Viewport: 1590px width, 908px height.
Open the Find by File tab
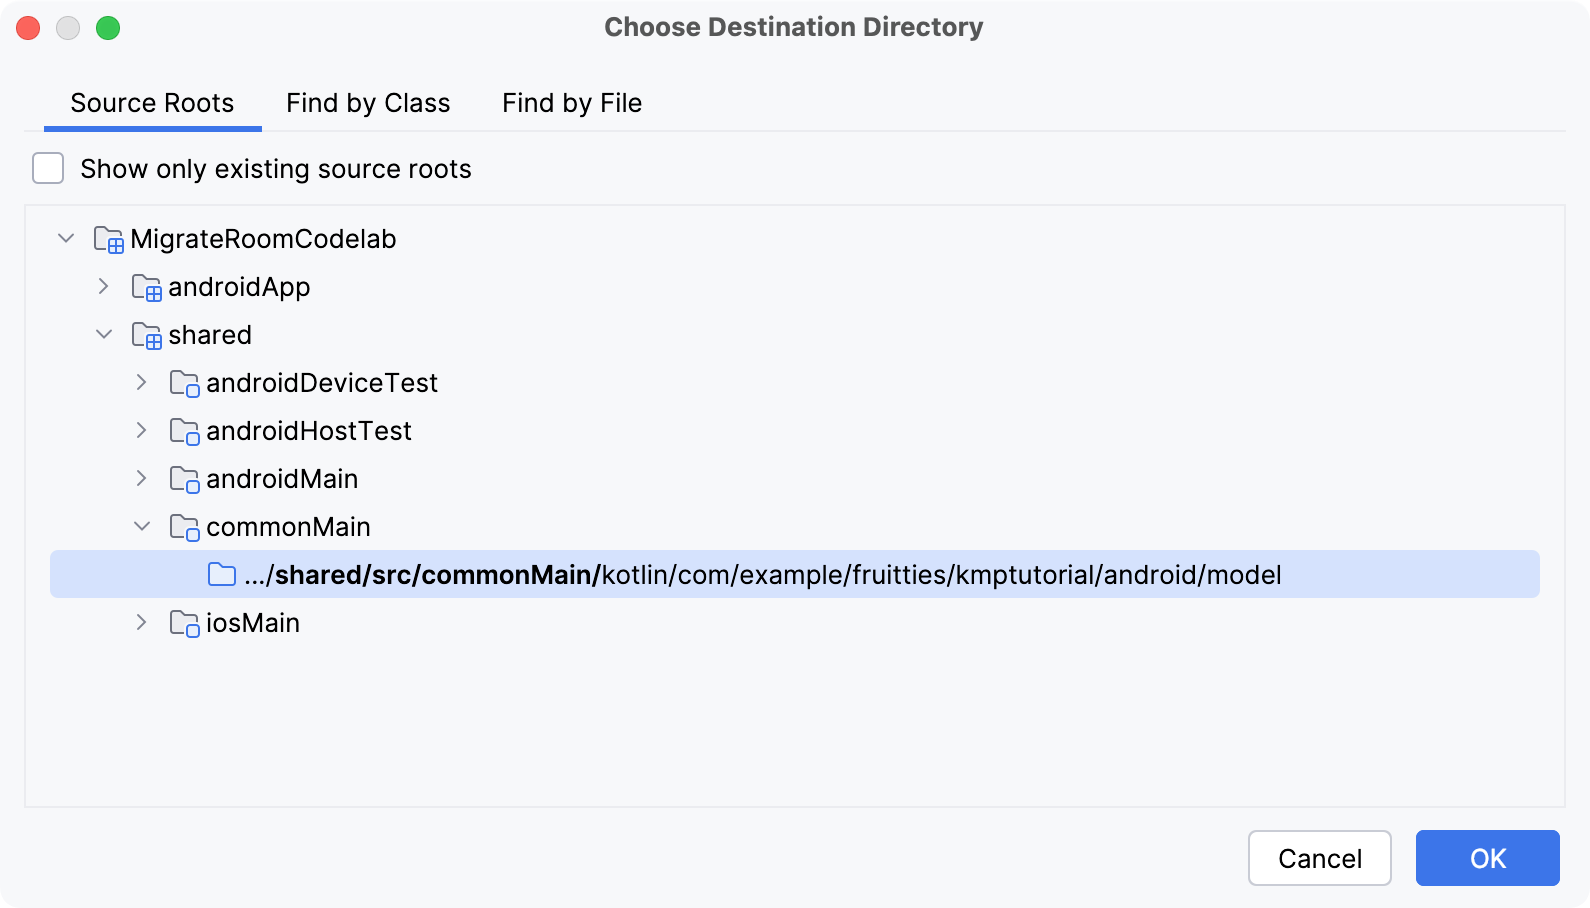coord(572,103)
